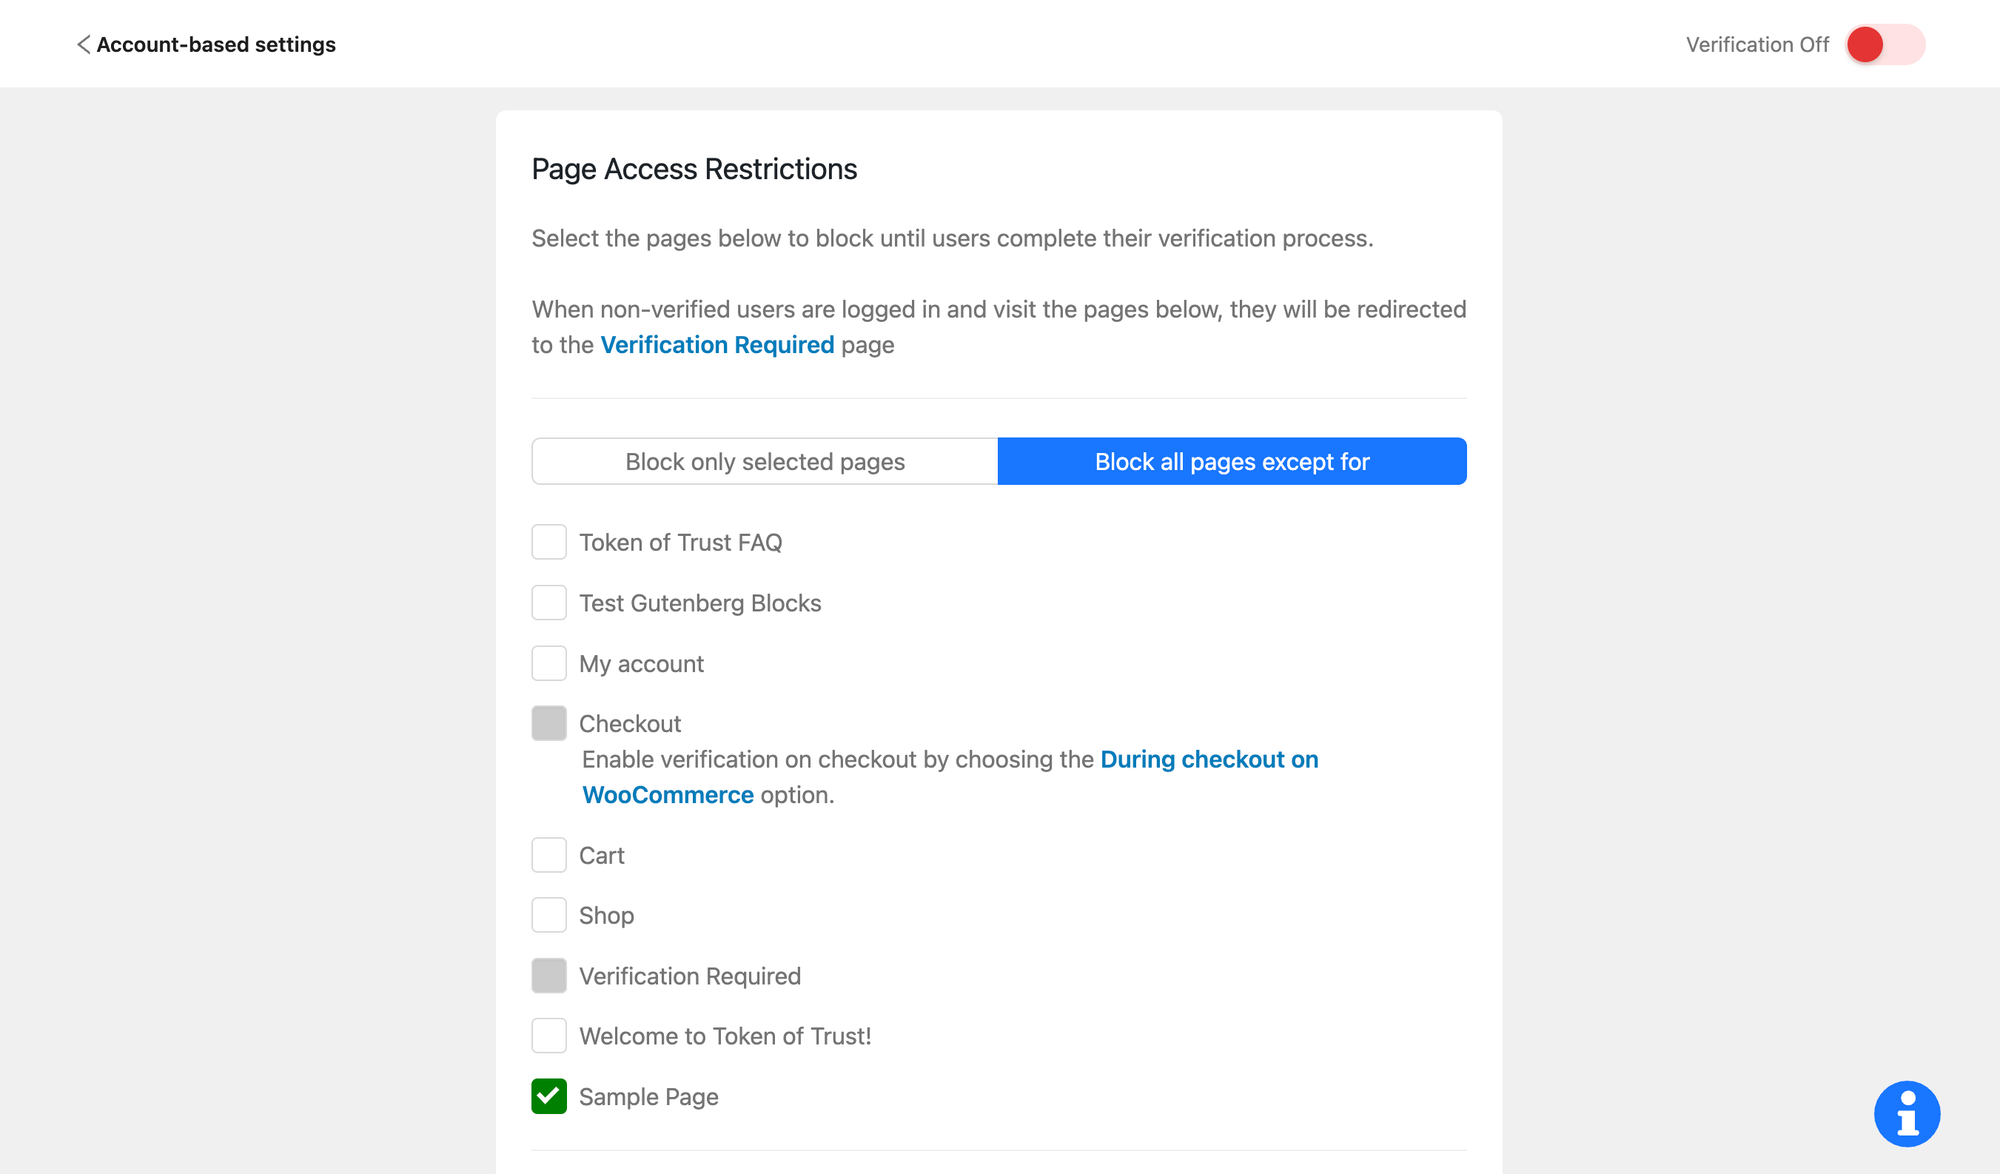Screen dimensions: 2000x1174
Task: Select the Block only selected pages tab
Action: click(765, 461)
